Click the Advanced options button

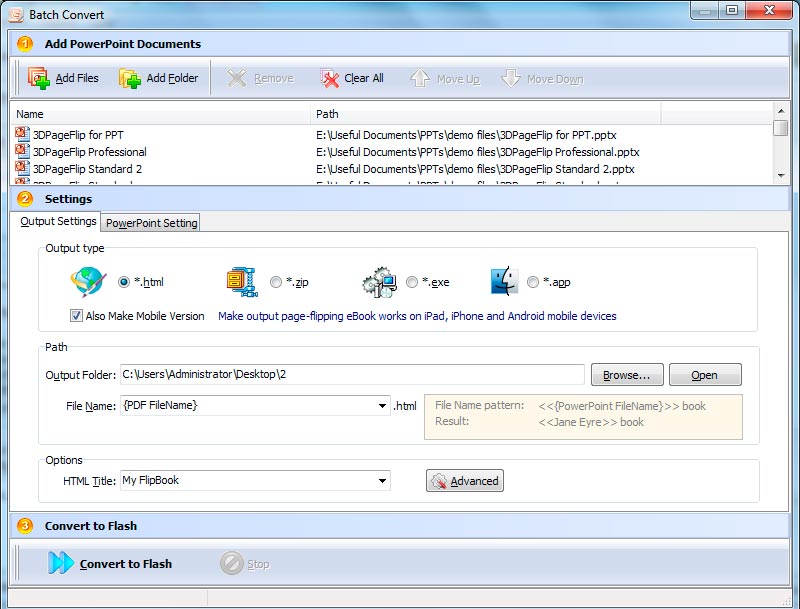465,480
